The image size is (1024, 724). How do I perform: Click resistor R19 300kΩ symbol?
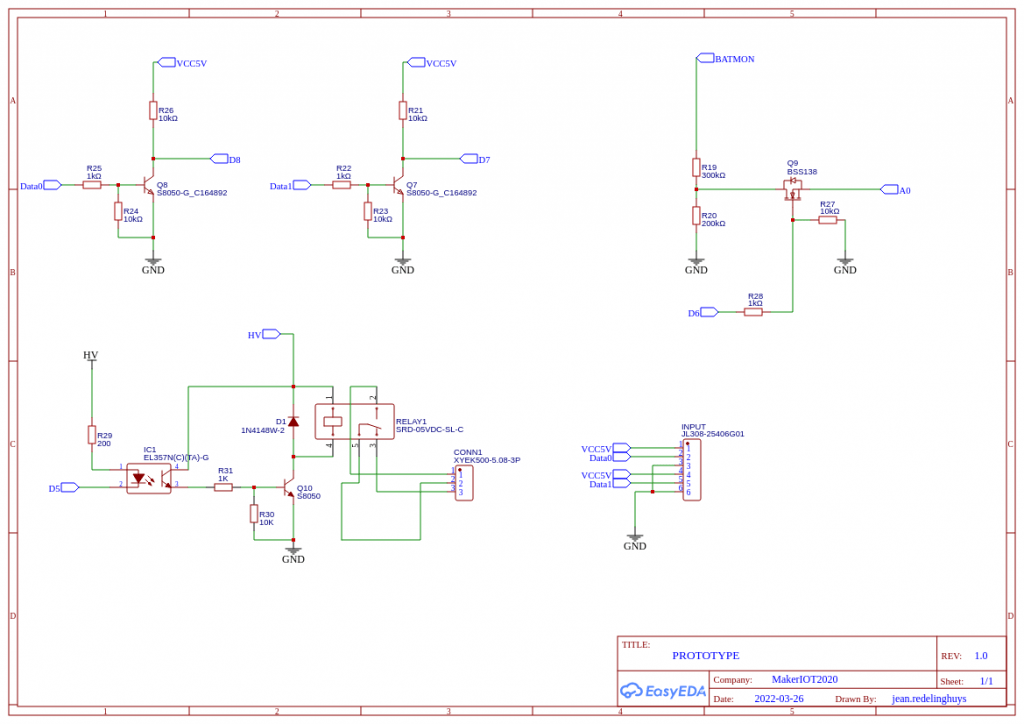point(696,167)
